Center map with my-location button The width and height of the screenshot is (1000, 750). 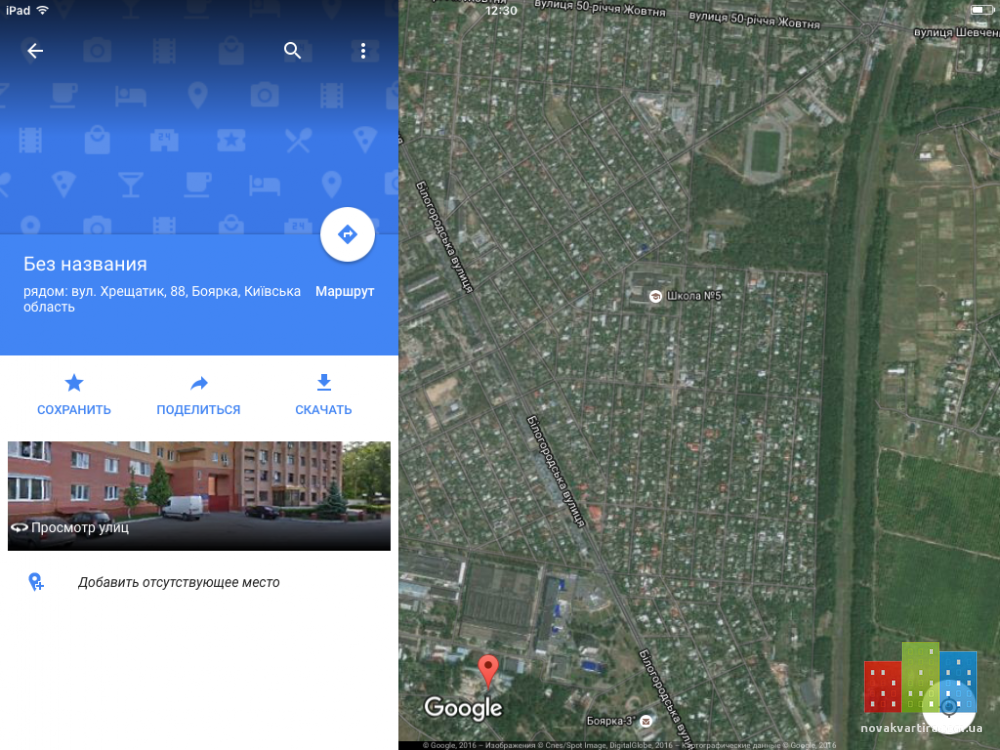pos(949,707)
